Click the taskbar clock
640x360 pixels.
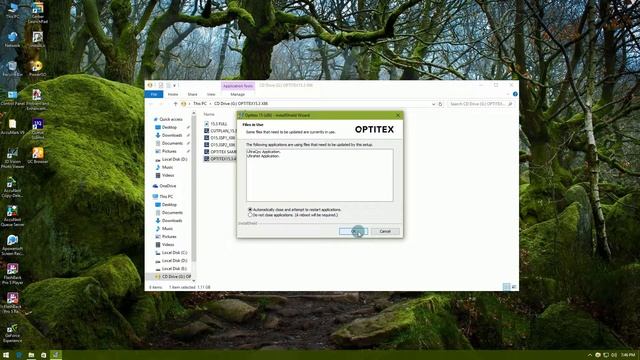coord(628,355)
